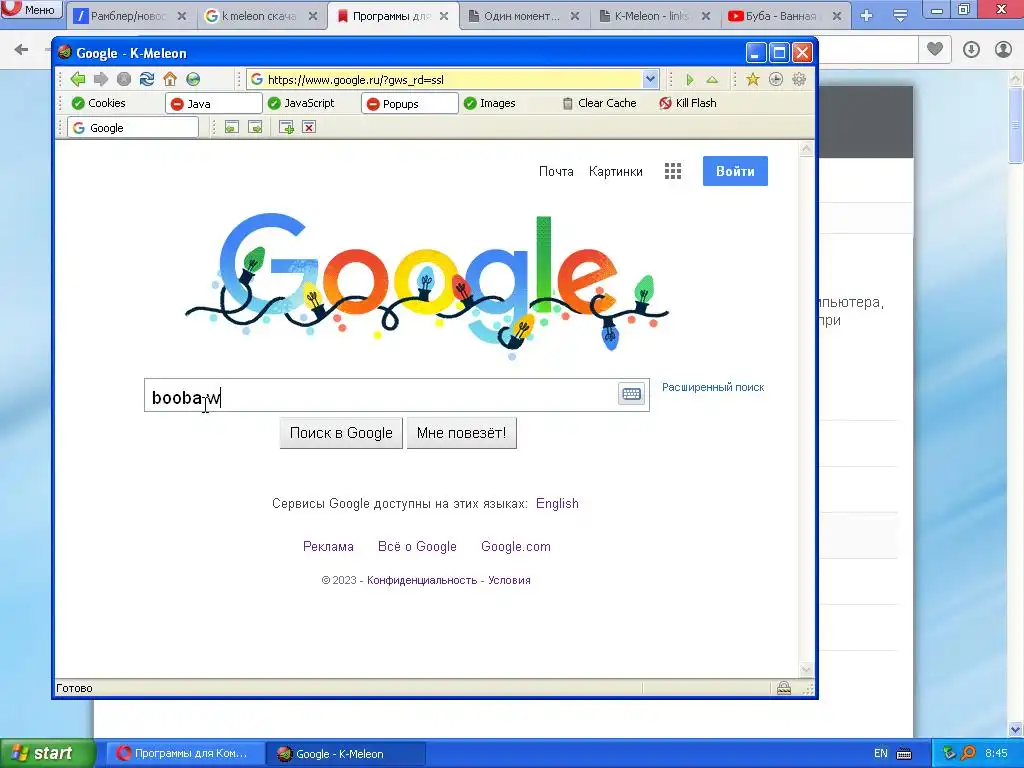1024x768 pixels.
Task: Click the Google holiday lights doodle
Action: (427, 284)
